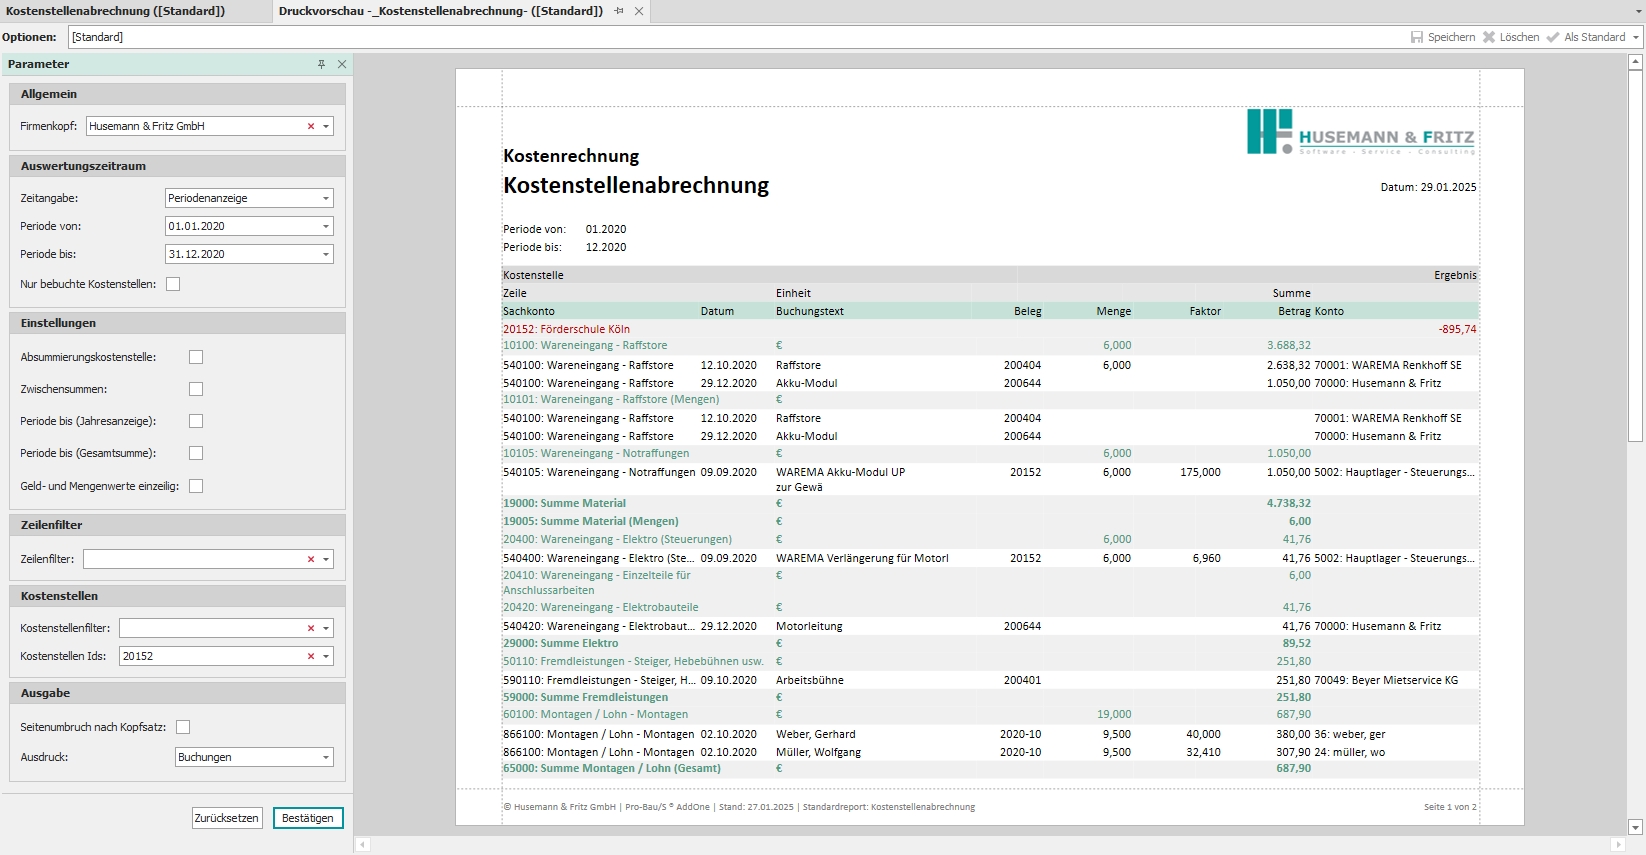Click the preview scroll up arrow
This screenshot has width=1646, height=855.
(x=1635, y=62)
